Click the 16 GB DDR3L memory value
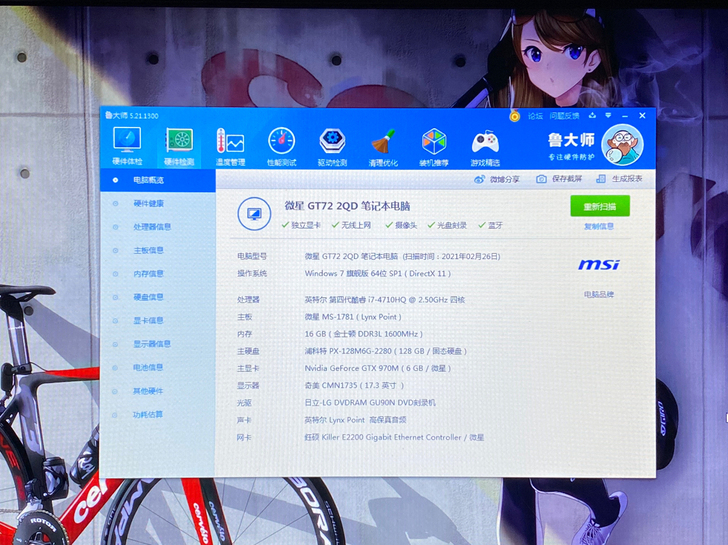This screenshot has width=728, height=545. coord(364,334)
